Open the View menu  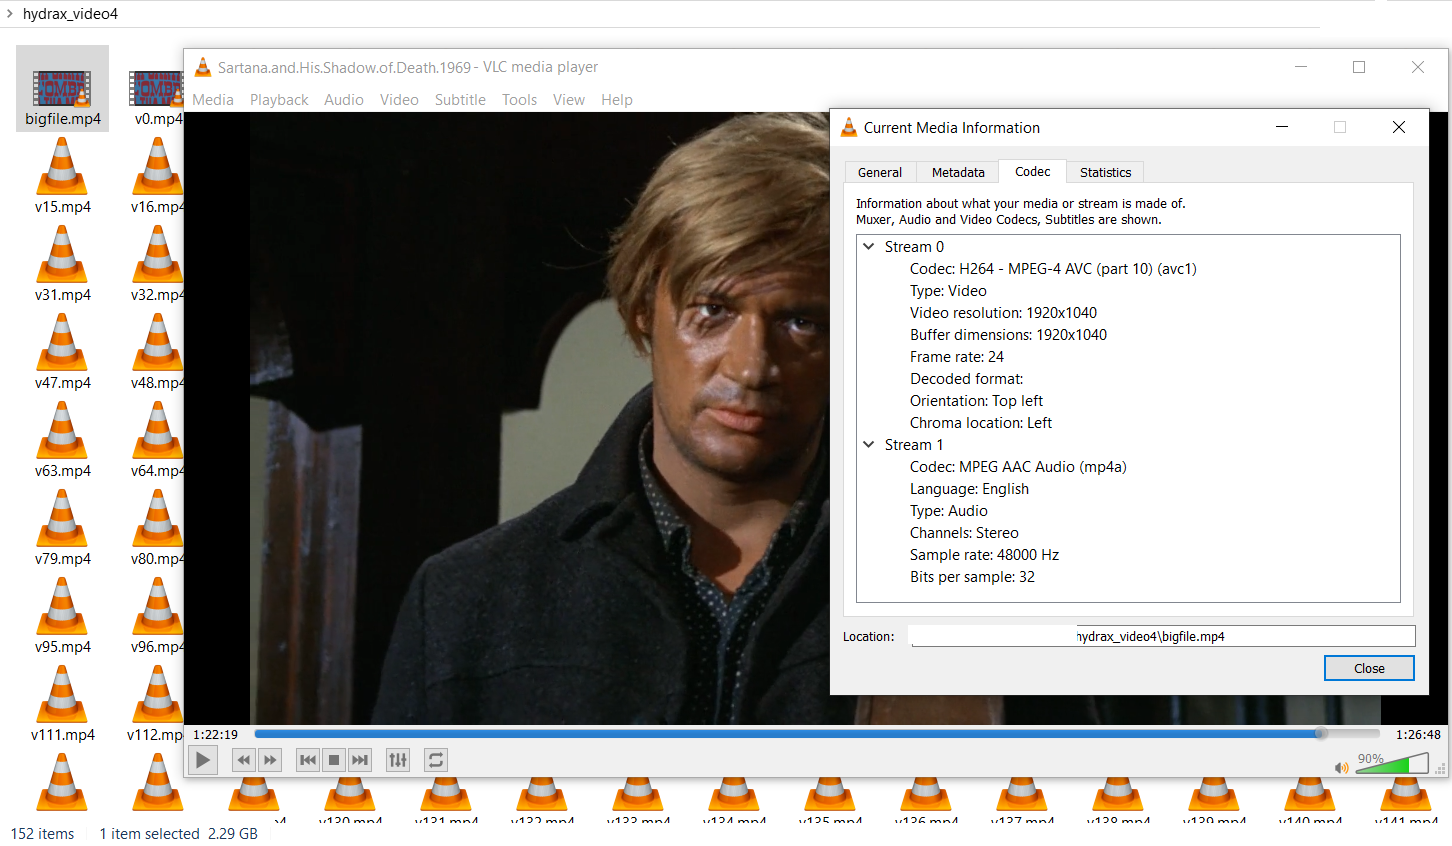pos(569,100)
